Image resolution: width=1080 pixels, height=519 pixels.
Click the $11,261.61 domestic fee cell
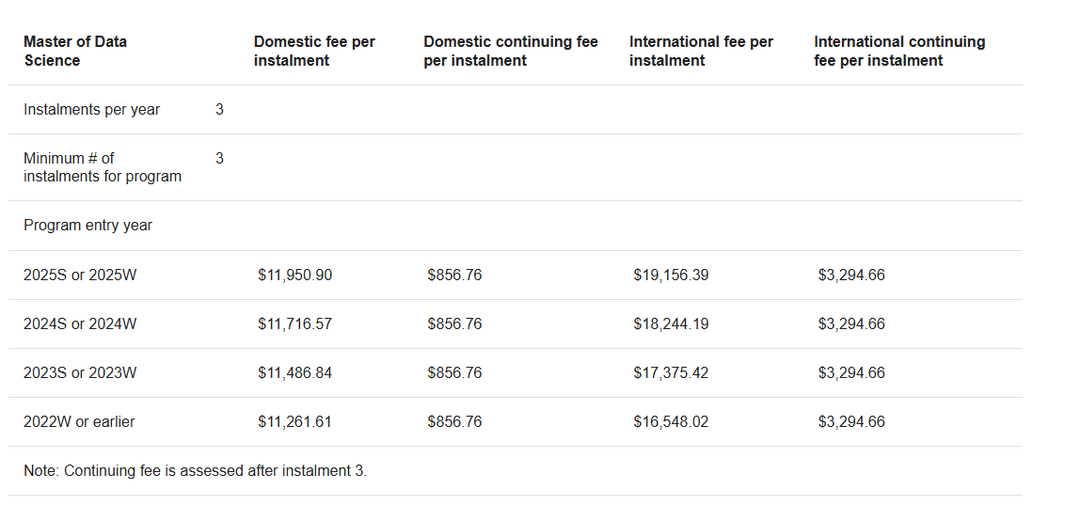(295, 422)
